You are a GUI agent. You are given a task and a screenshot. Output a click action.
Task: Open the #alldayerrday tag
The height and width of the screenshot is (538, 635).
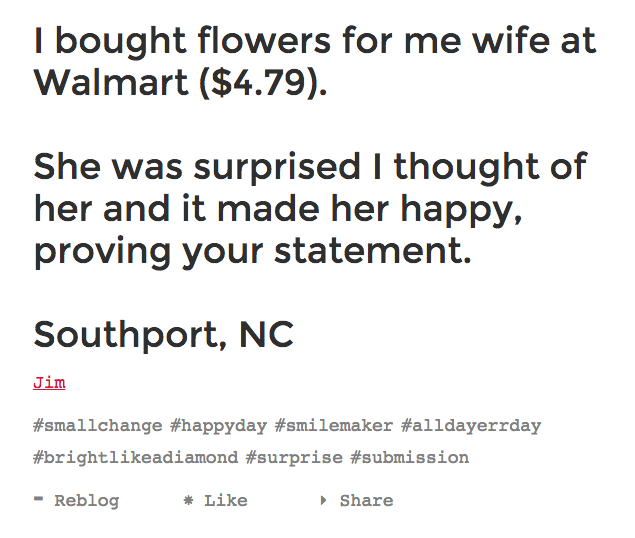[x=471, y=426]
